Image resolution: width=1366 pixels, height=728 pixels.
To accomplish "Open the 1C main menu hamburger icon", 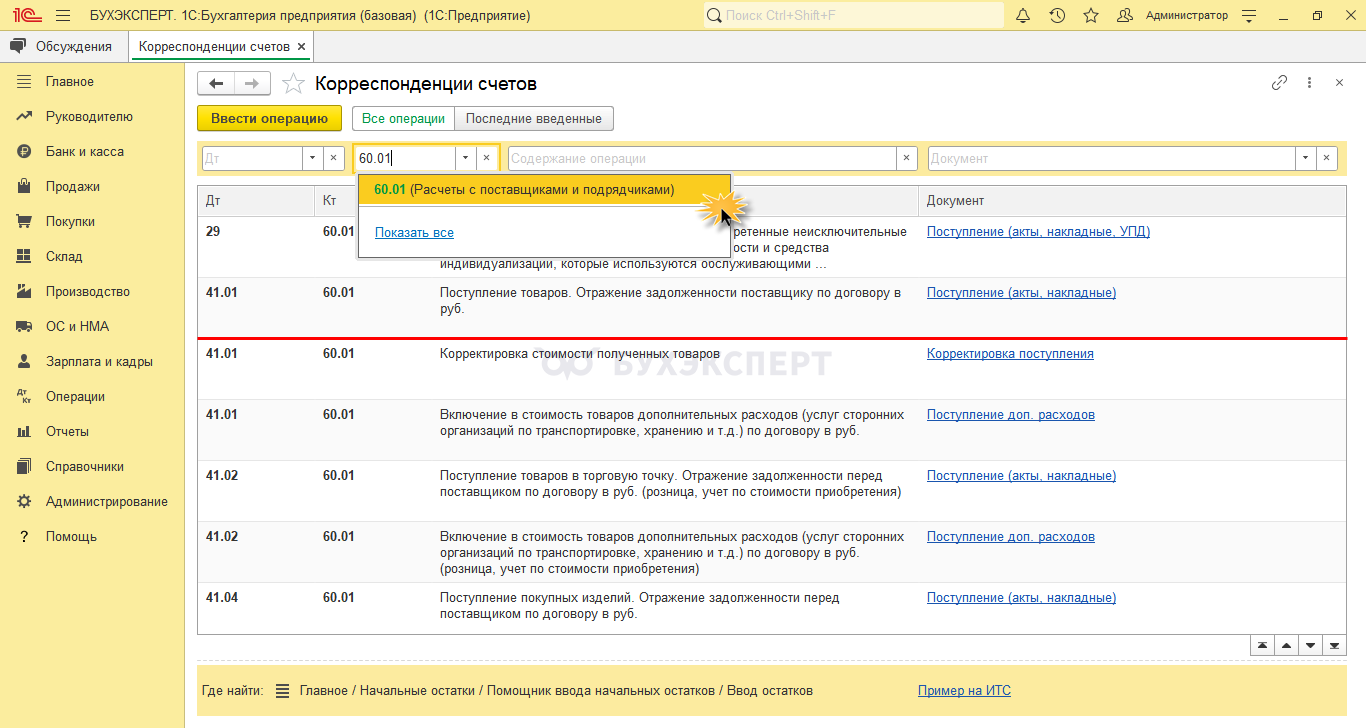I will tap(63, 16).
